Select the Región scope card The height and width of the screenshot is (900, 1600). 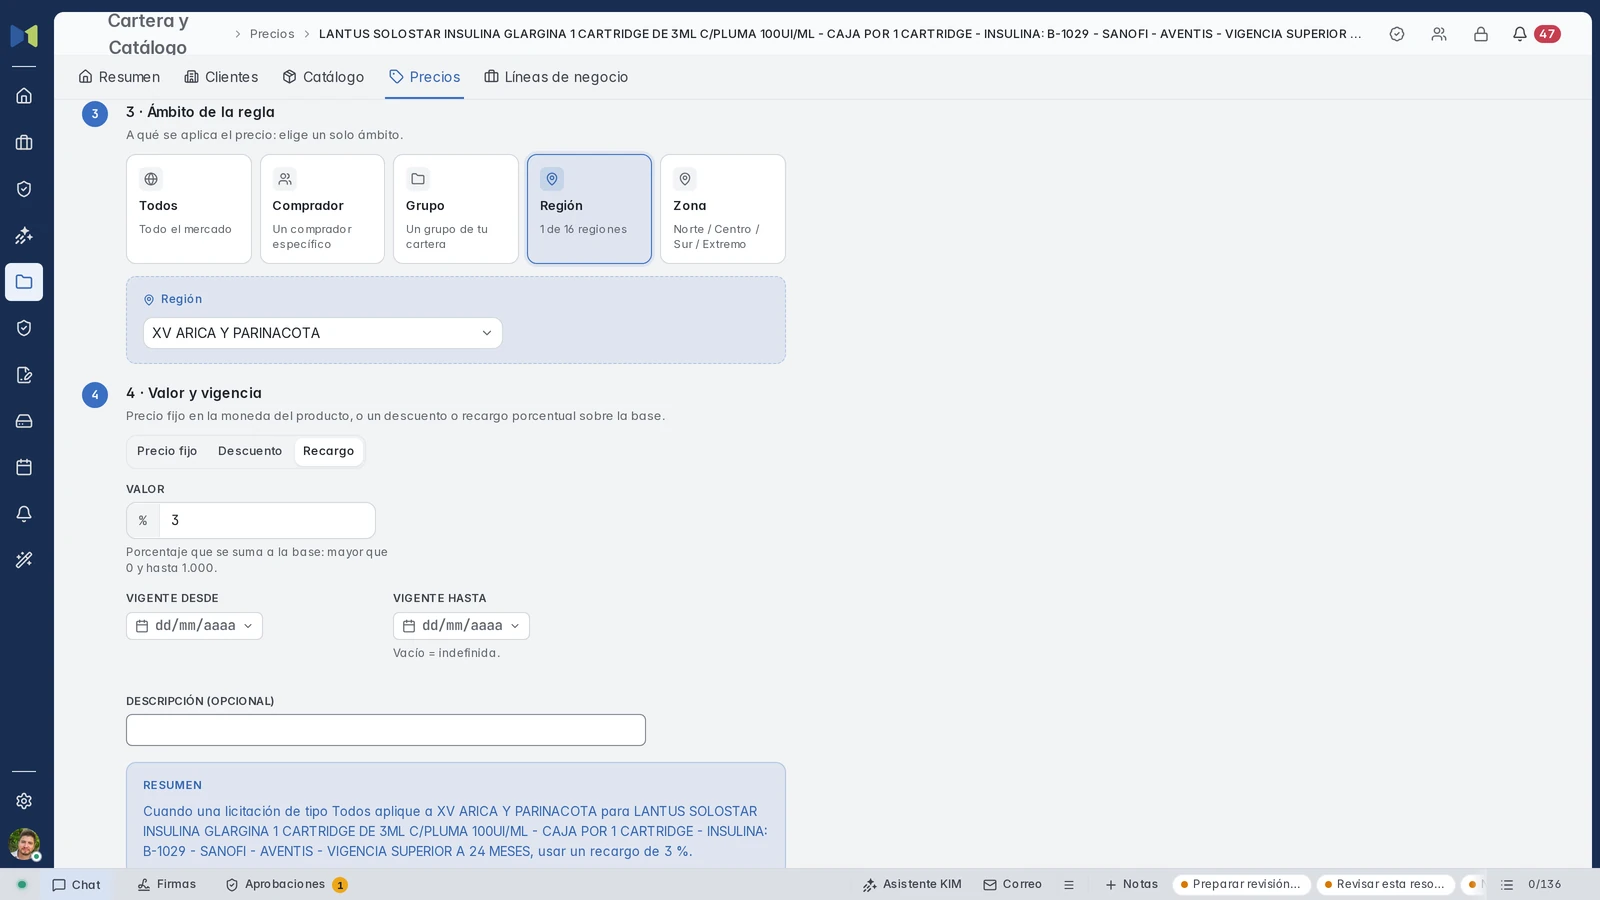click(x=589, y=209)
